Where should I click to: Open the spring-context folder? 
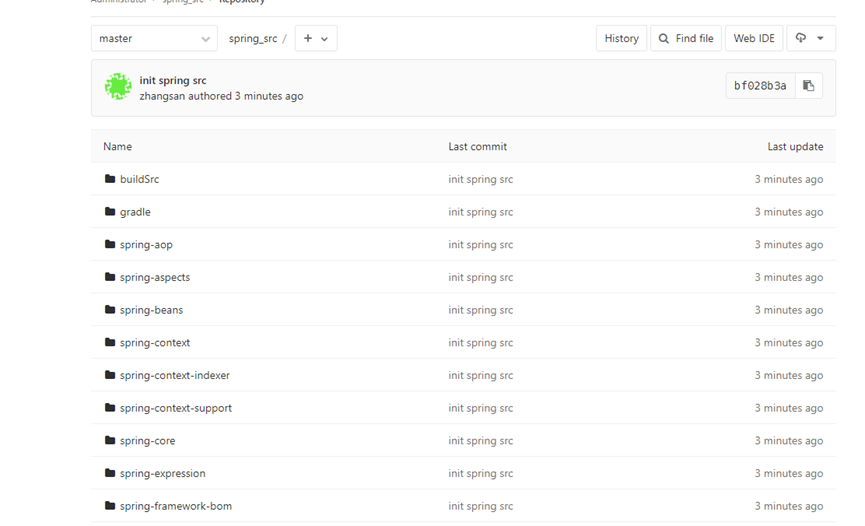[155, 343]
